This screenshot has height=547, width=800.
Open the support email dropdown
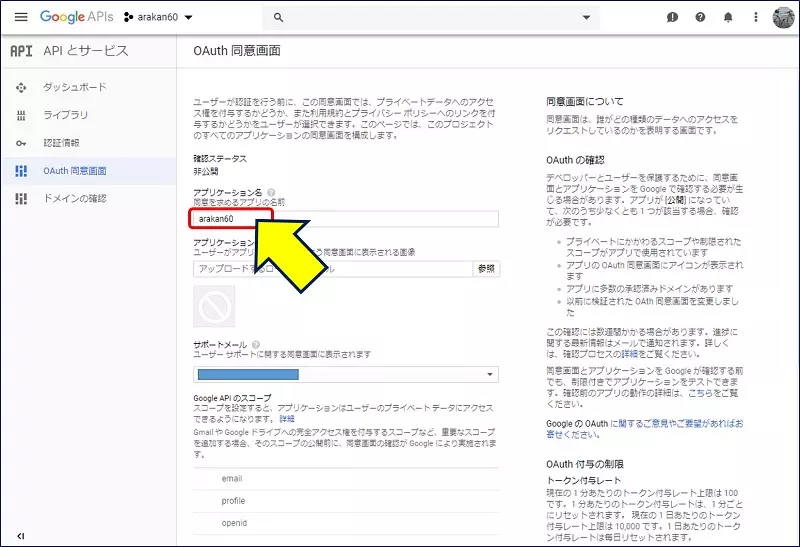coord(345,375)
